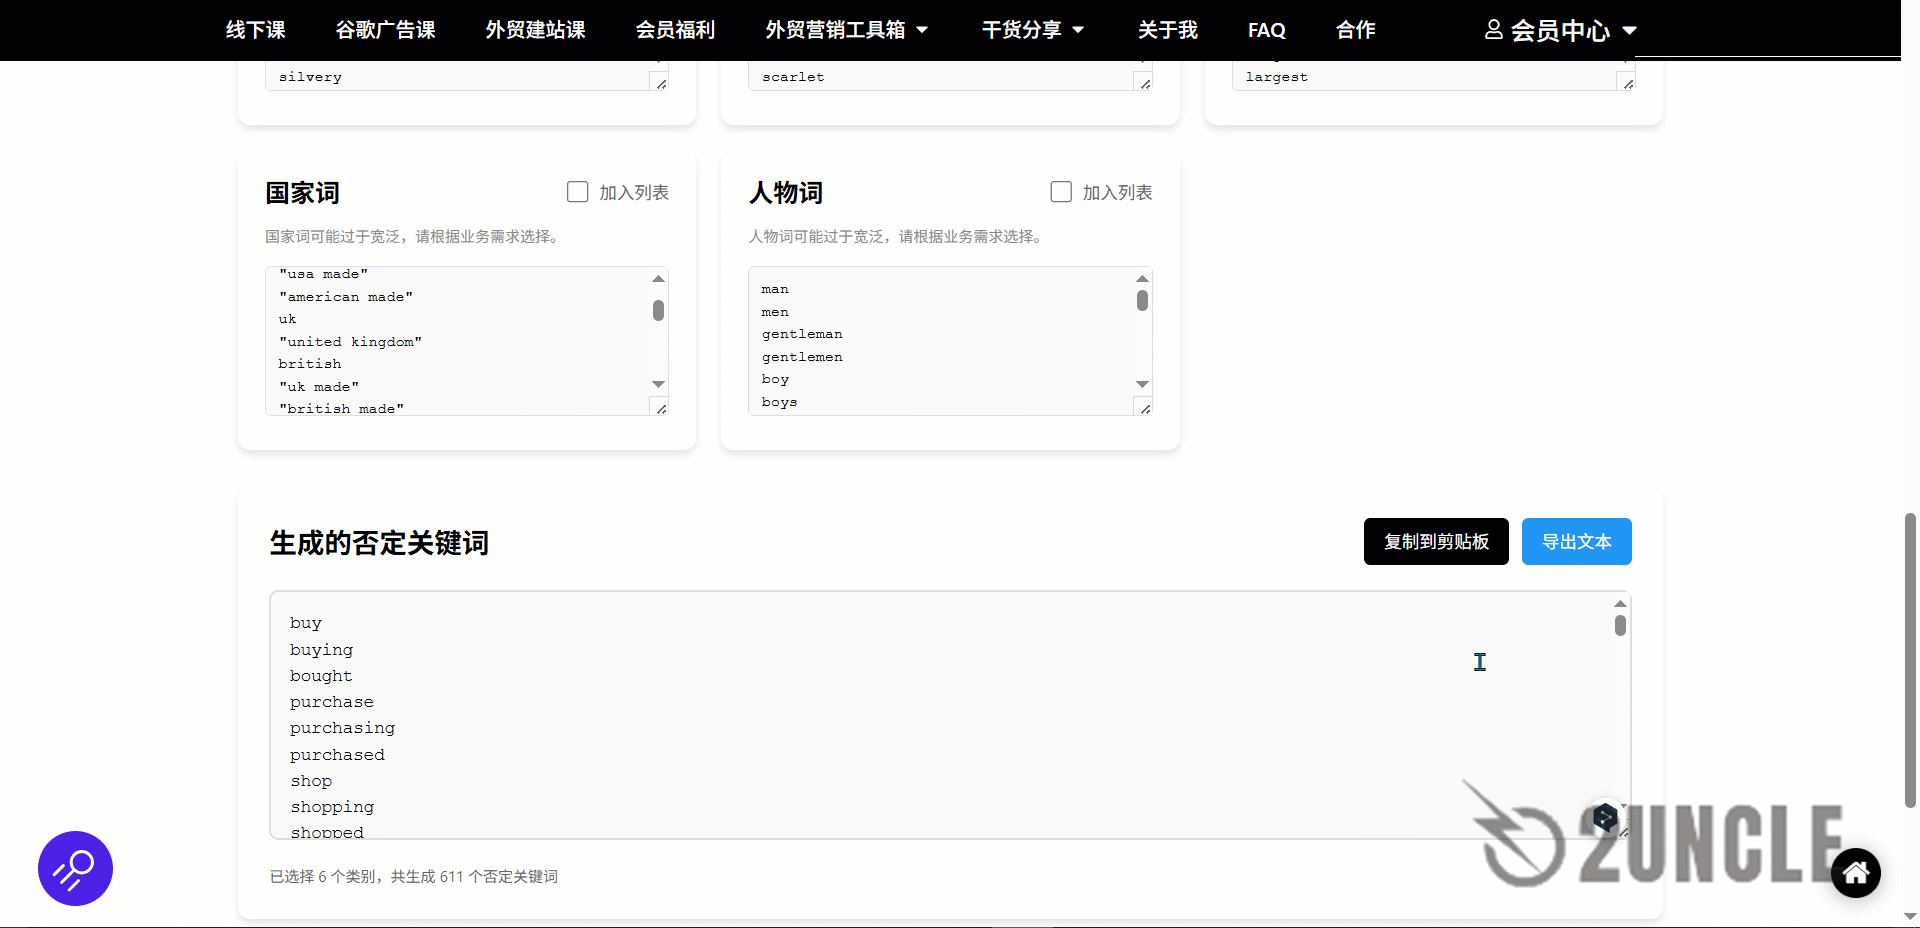Viewport: 1920px width, 928px height.
Task: Click the 复制到剪贴板 button
Action: point(1435,541)
